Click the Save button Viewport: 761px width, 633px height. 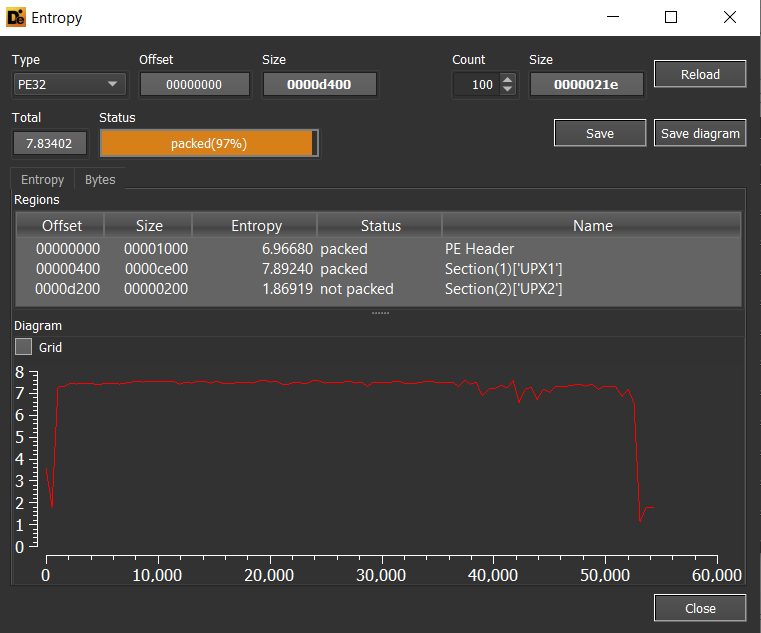tap(600, 133)
